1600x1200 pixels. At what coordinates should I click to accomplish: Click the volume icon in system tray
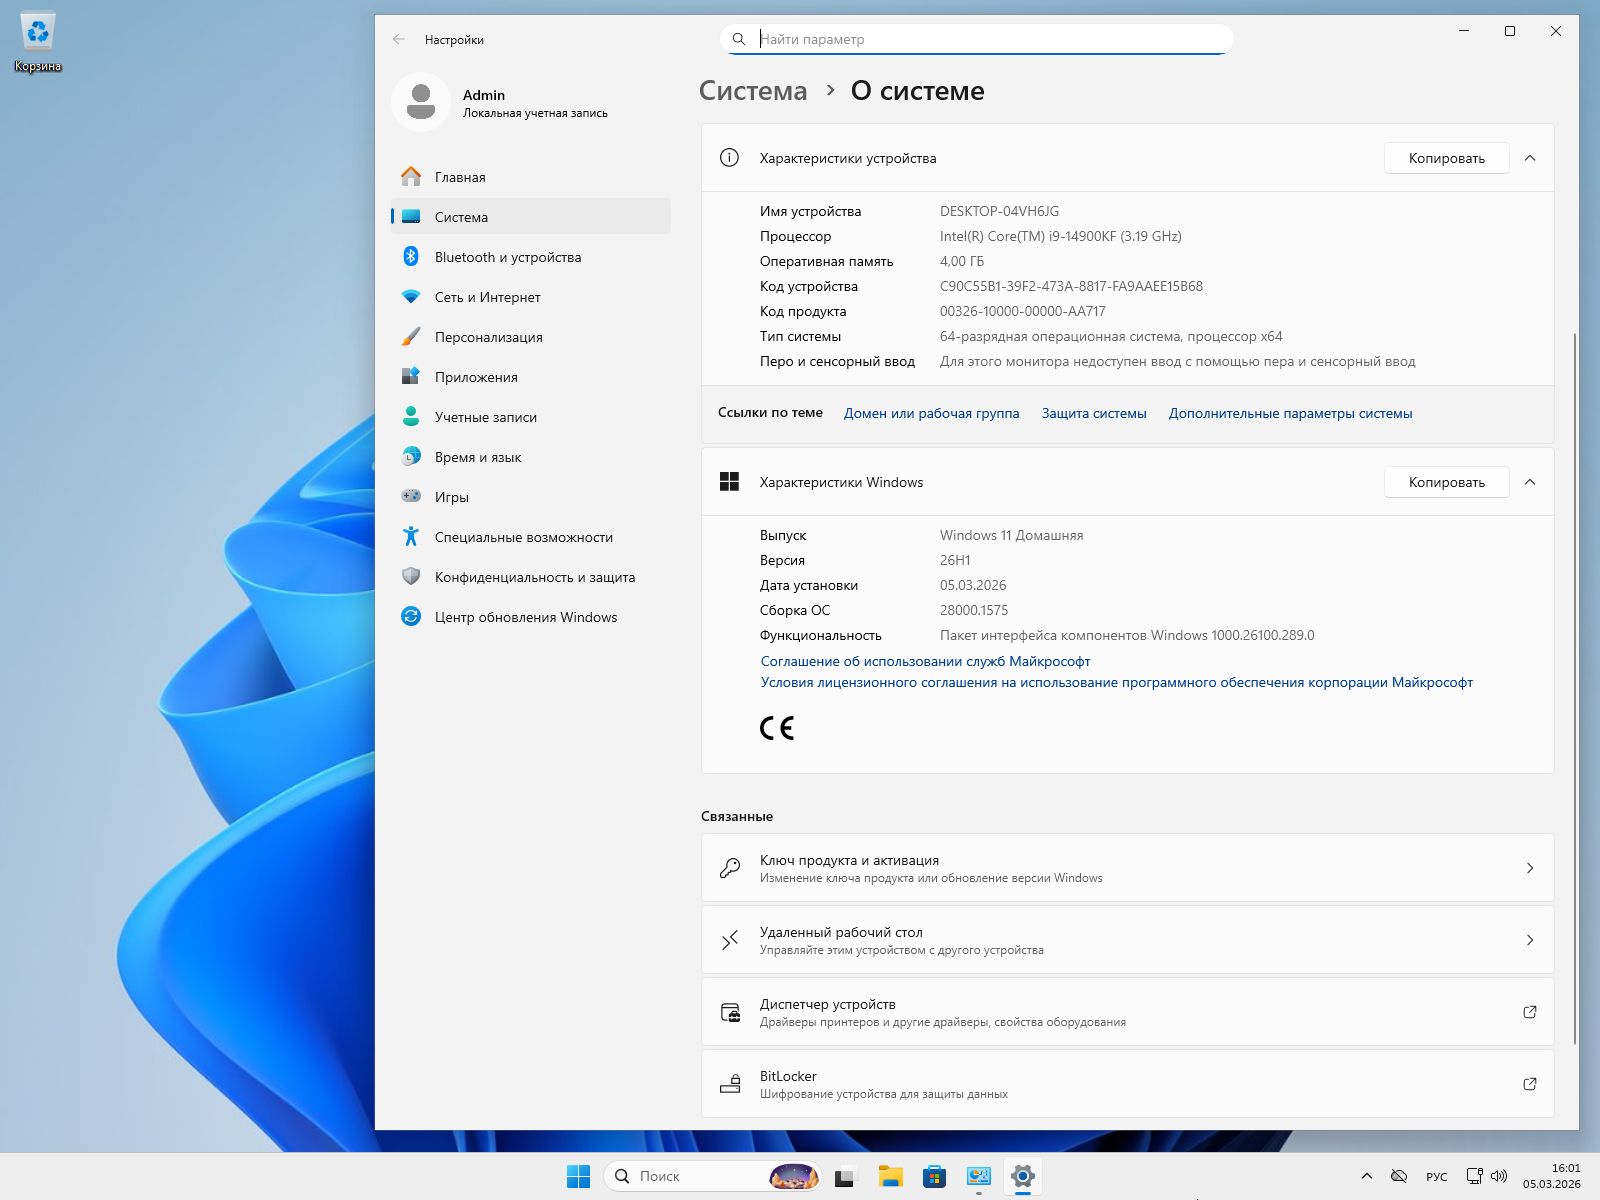coord(1498,1176)
